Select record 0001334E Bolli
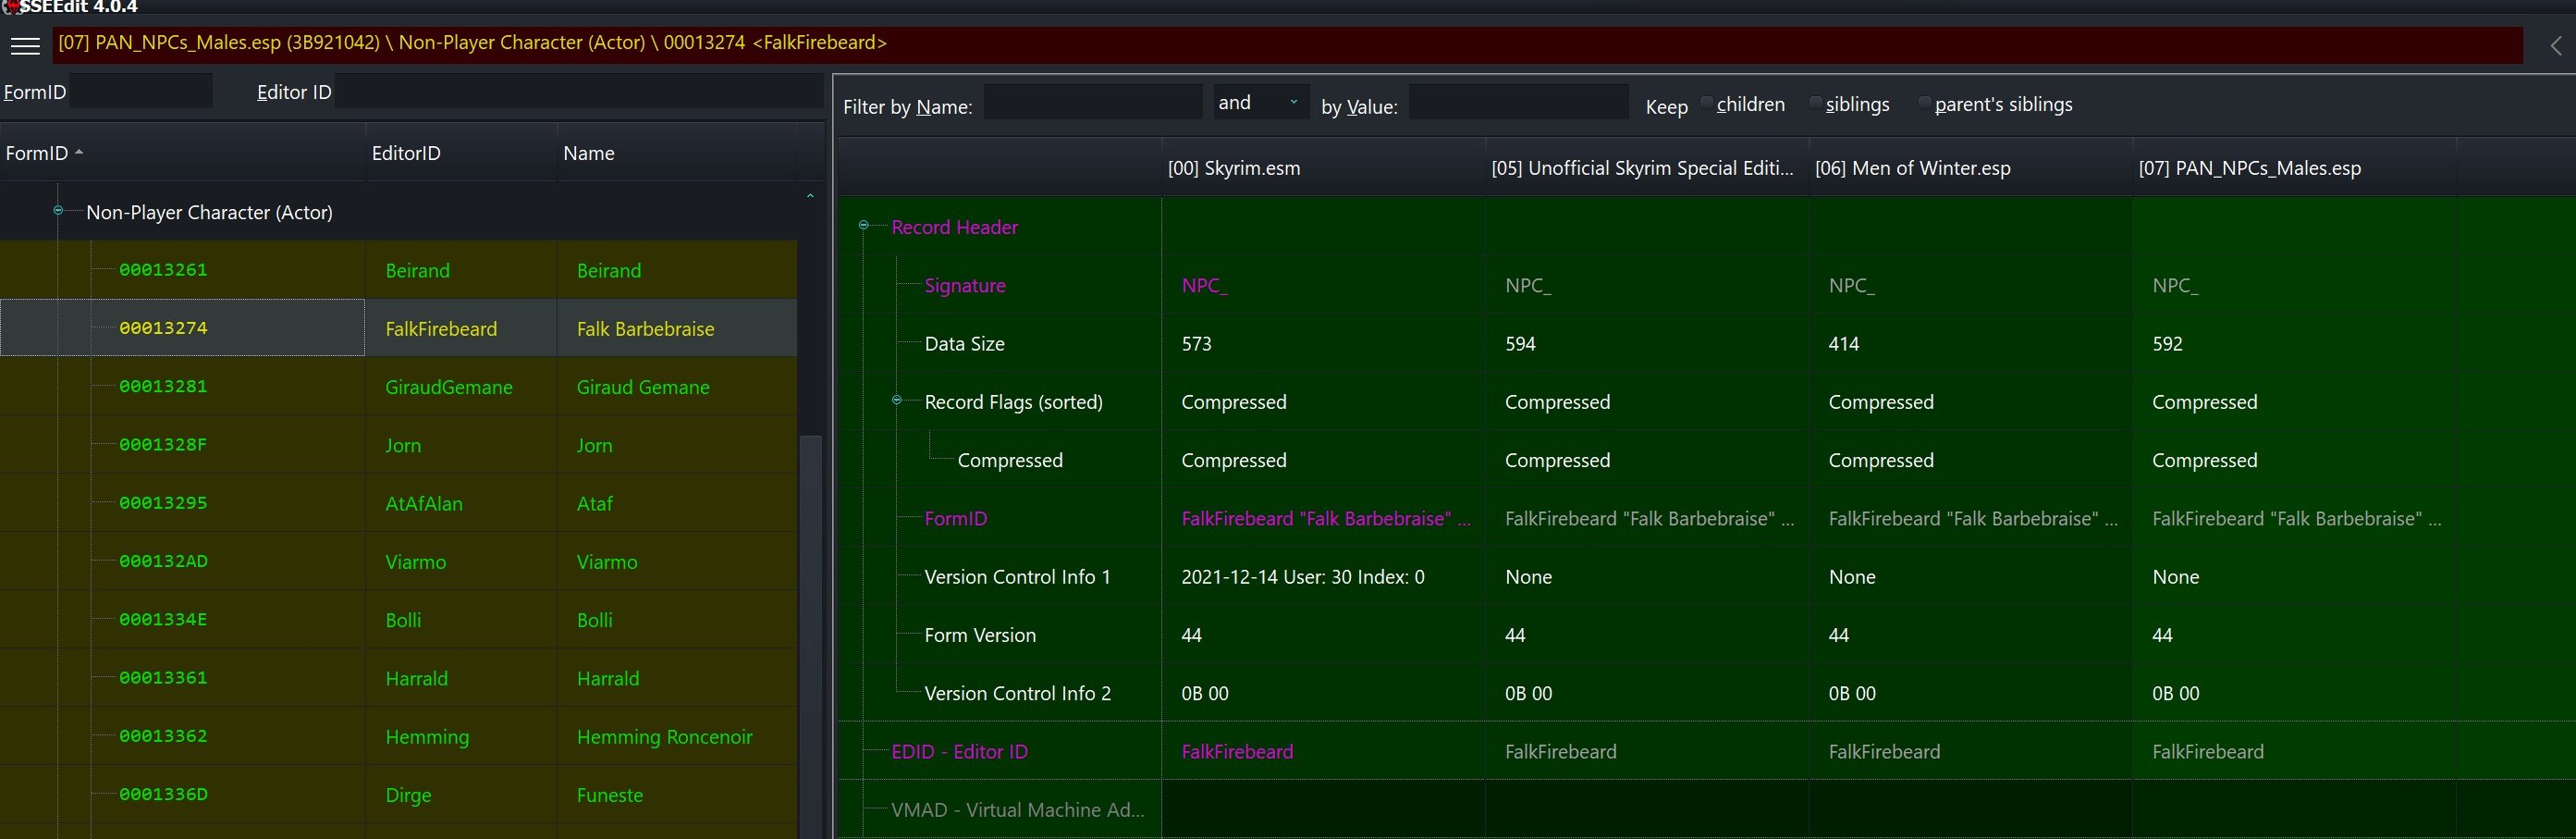This screenshot has height=839, width=2576. click(x=398, y=619)
